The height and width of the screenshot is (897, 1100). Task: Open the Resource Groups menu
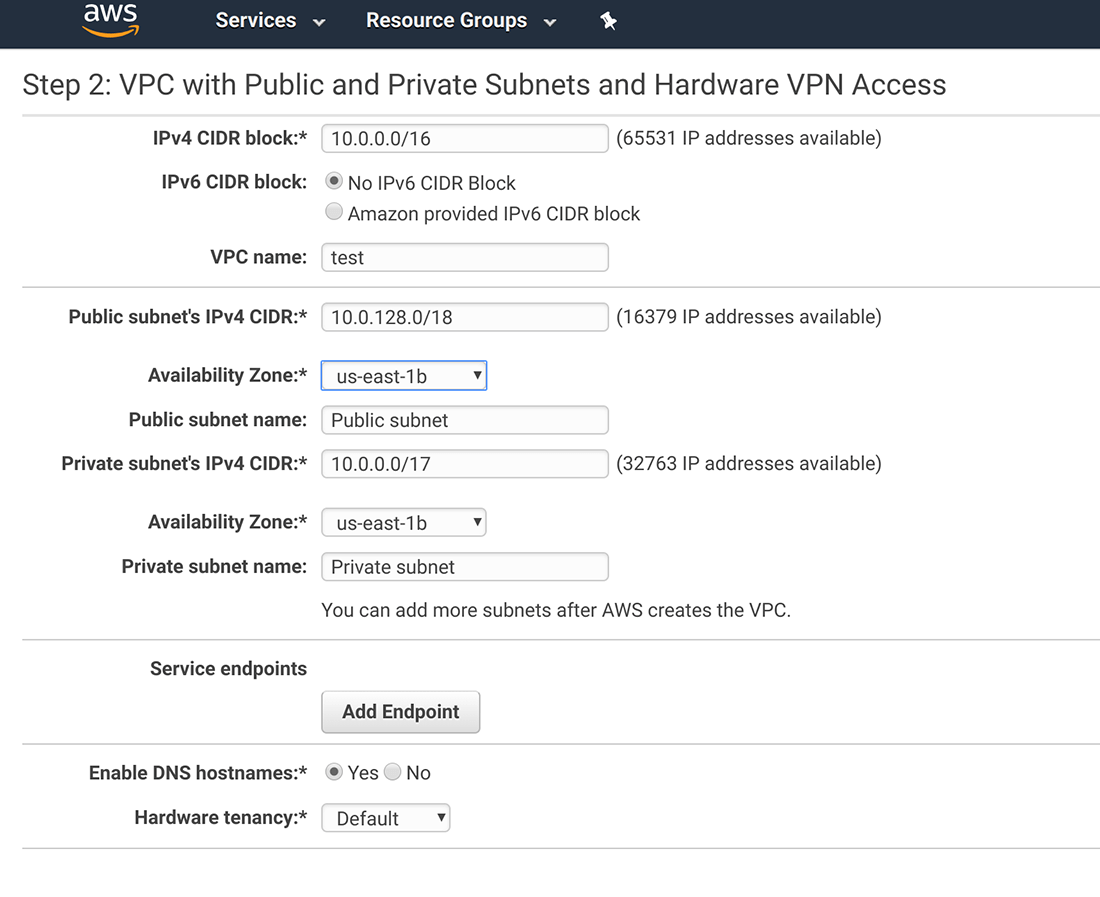pos(446,20)
